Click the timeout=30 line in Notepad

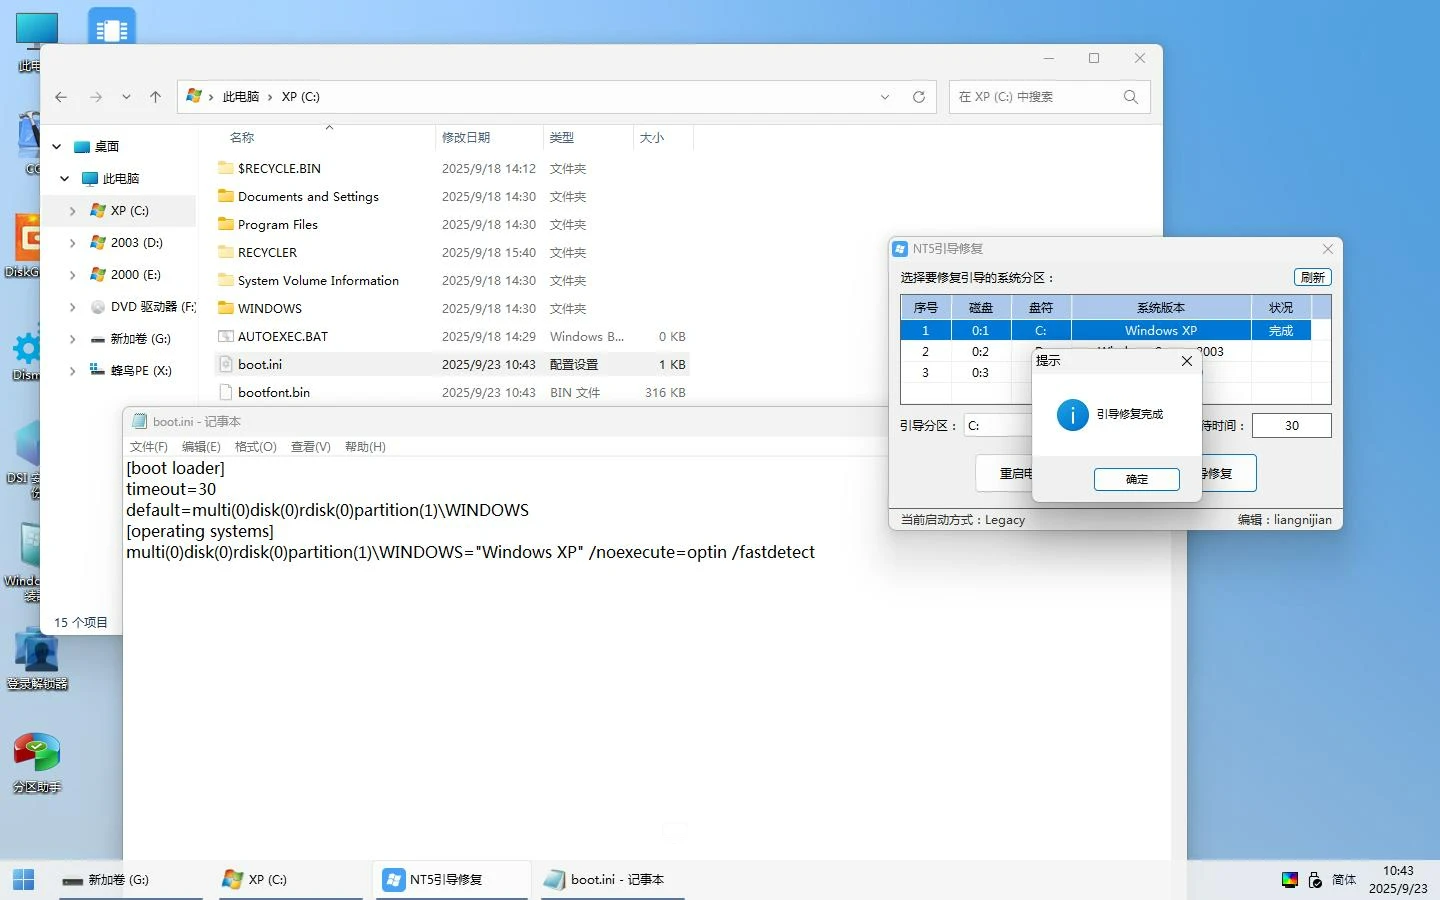click(x=171, y=489)
